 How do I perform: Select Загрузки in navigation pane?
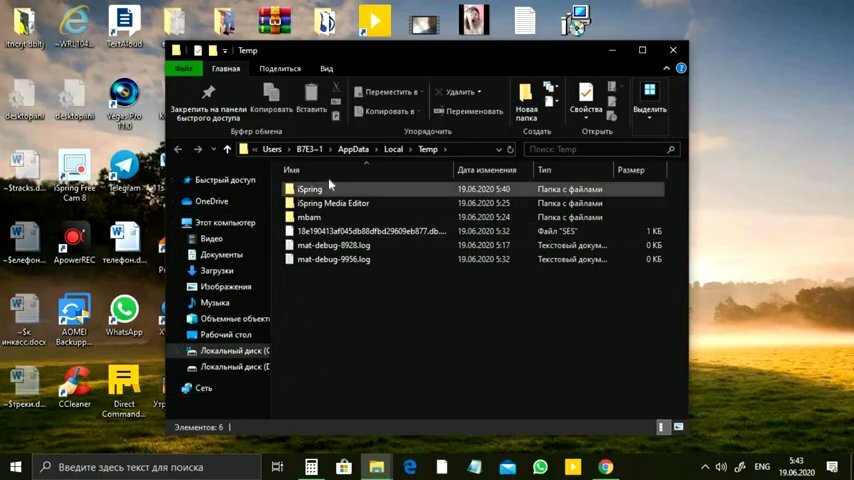210,271
